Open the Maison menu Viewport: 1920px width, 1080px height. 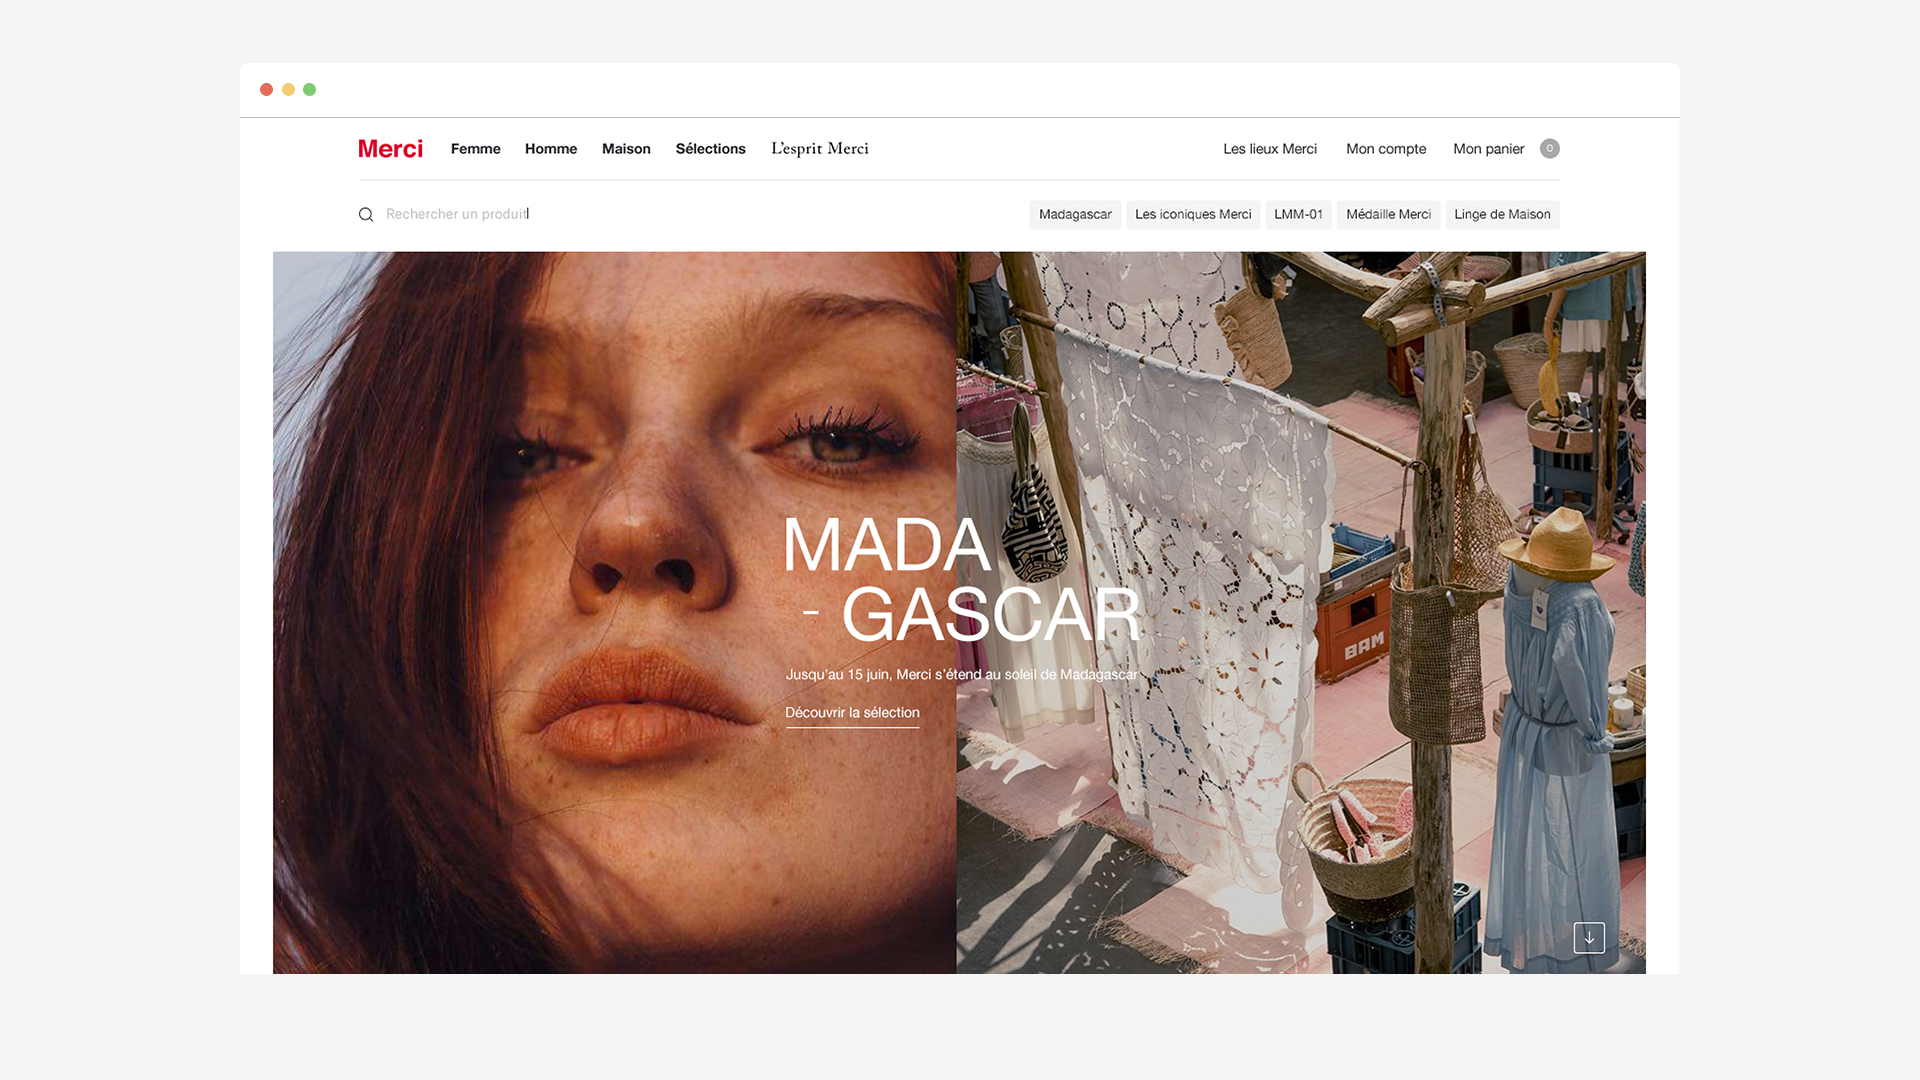point(626,149)
